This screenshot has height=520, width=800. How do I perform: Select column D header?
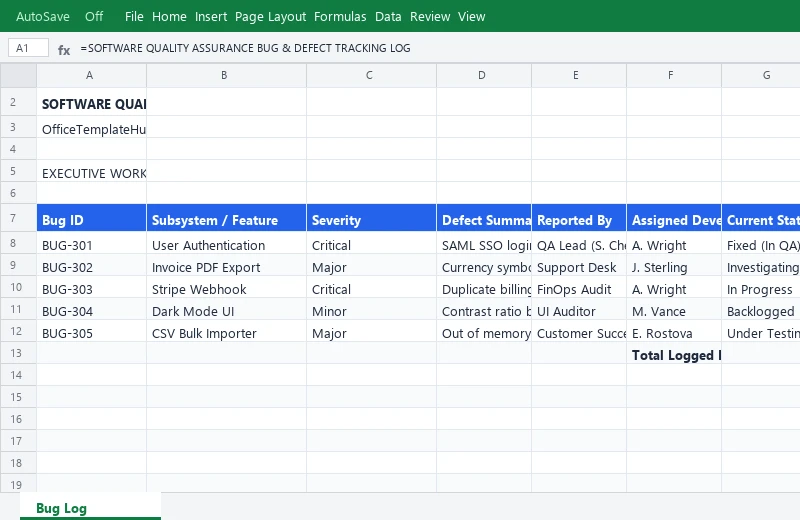click(484, 75)
